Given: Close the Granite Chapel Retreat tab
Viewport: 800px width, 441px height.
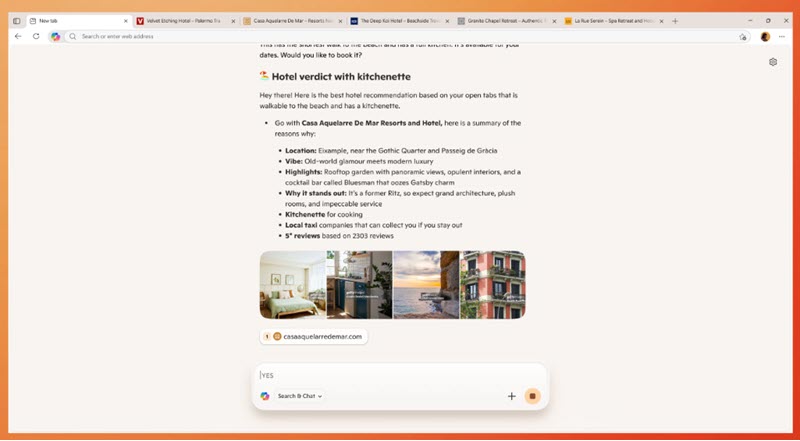Looking at the screenshot, I should (x=554, y=21).
